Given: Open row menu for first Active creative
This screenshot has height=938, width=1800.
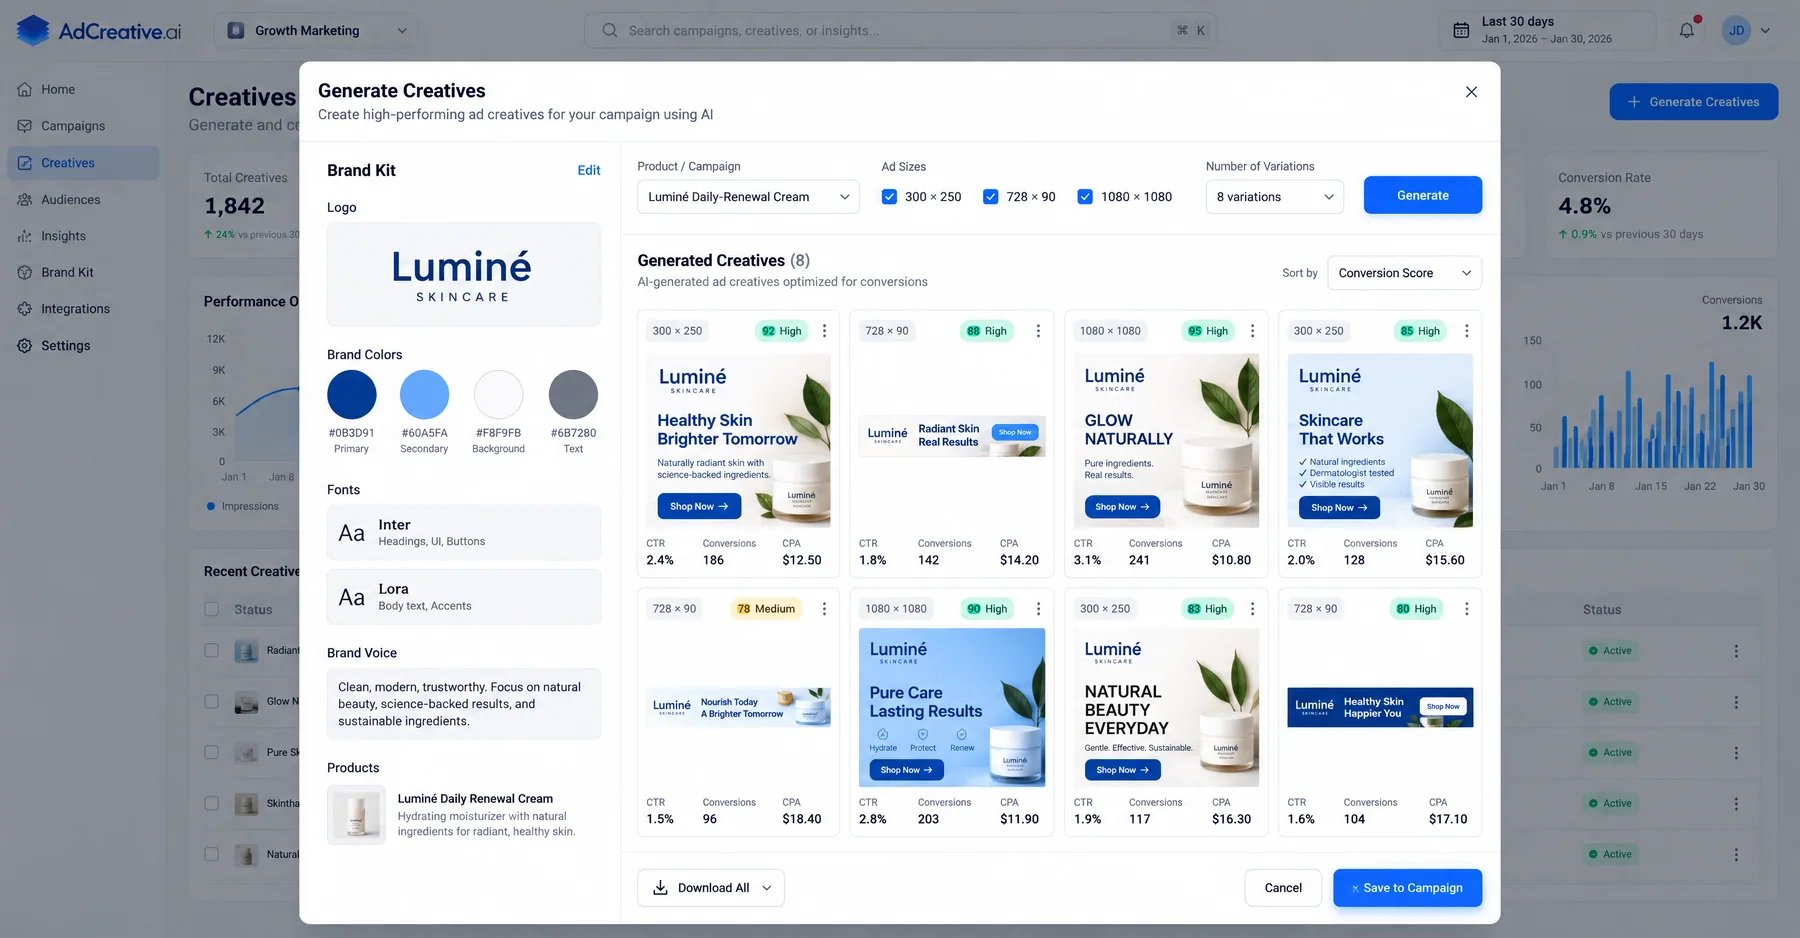Looking at the screenshot, I should pos(1736,651).
